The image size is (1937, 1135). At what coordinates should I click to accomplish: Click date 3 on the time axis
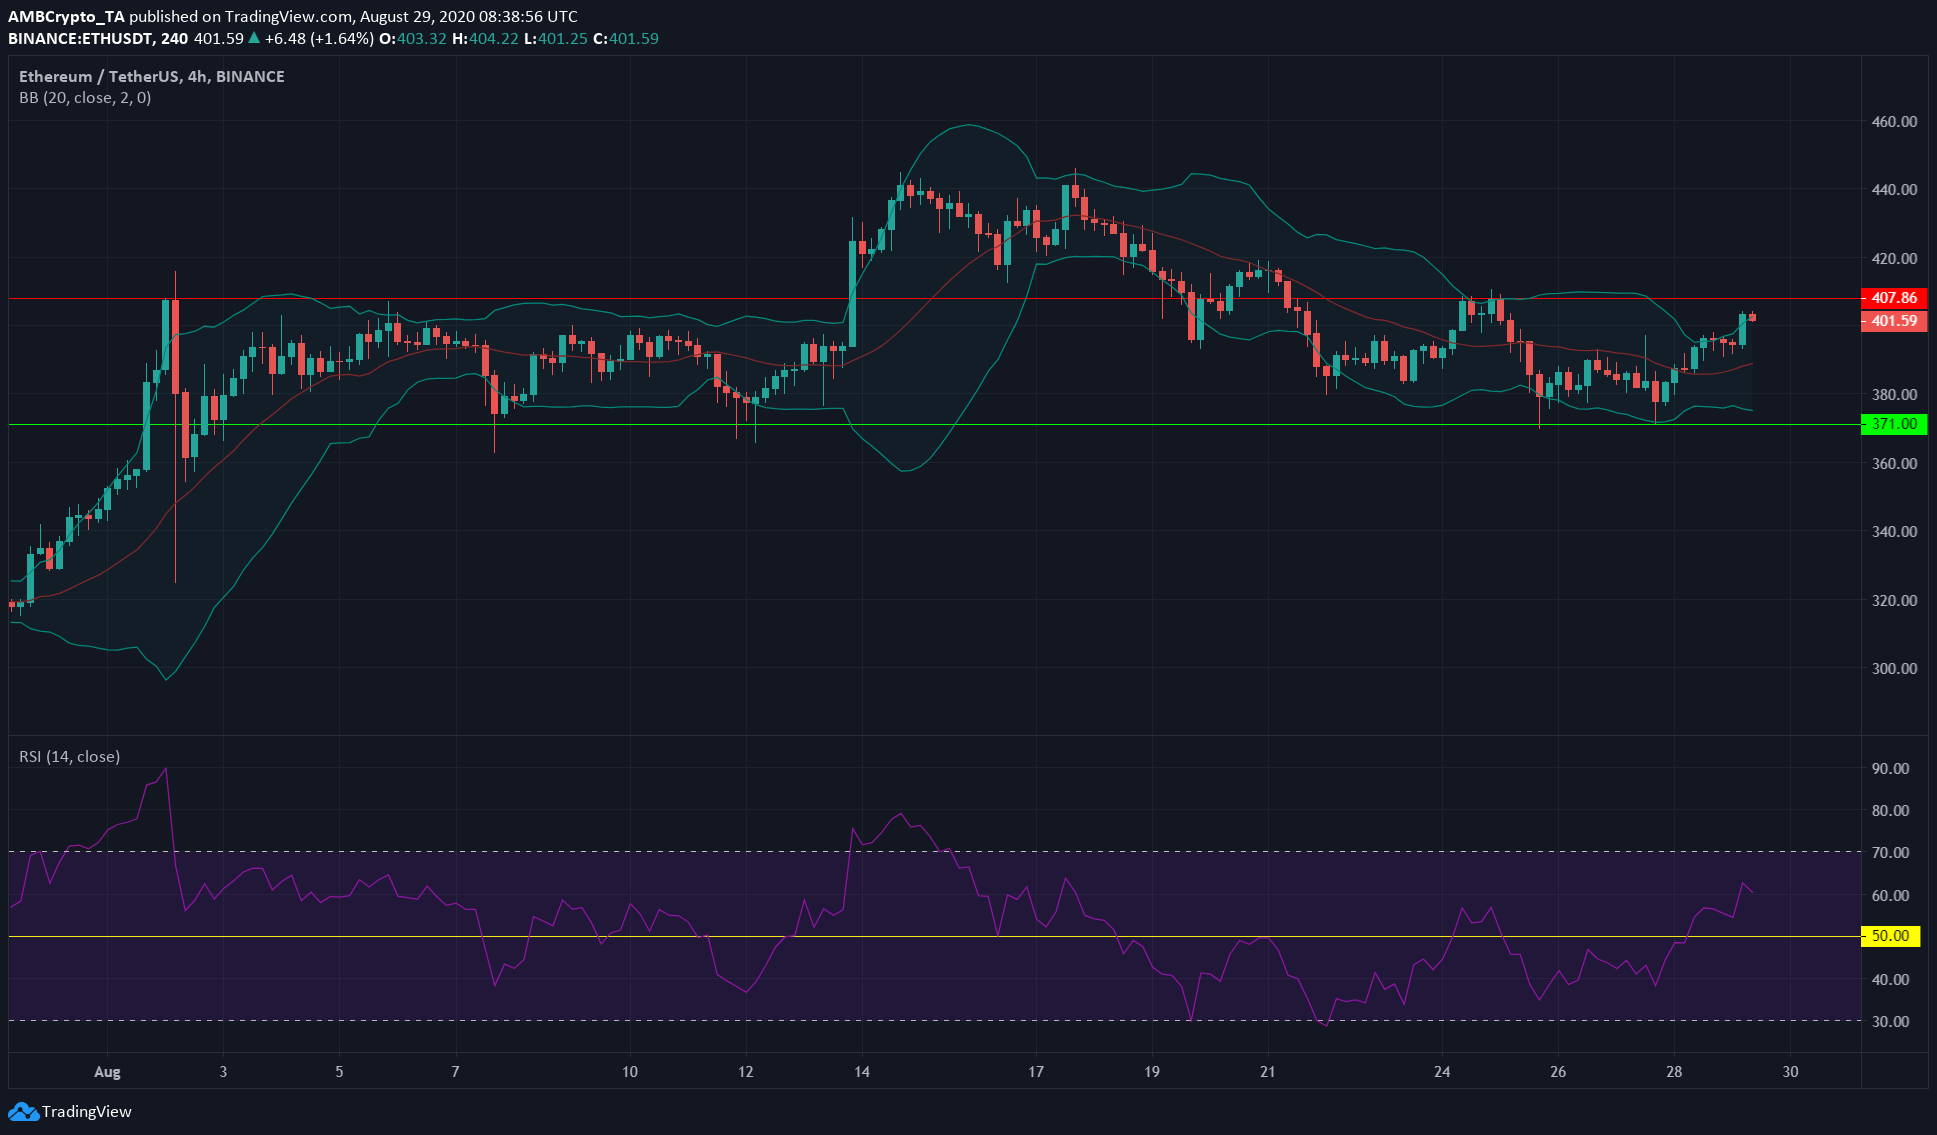point(223,1072)
